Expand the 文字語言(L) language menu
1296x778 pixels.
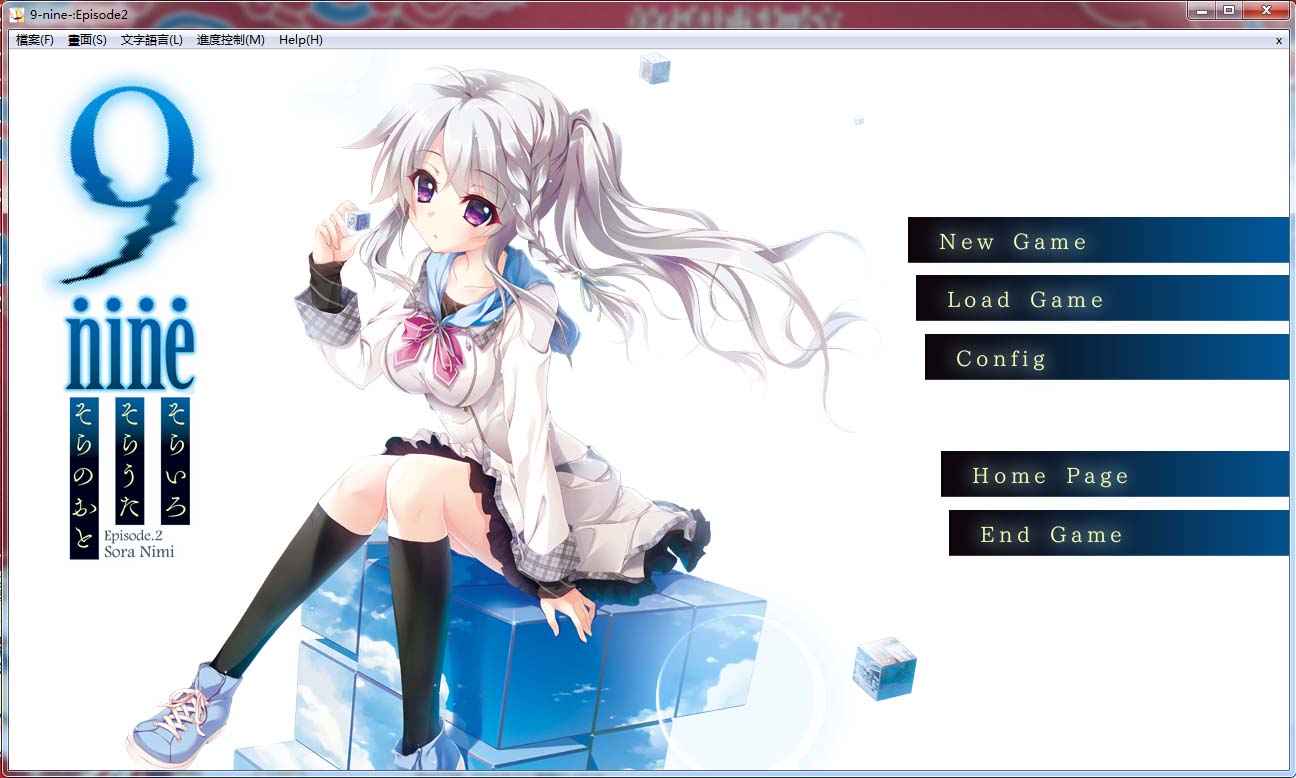coord(151,40)
